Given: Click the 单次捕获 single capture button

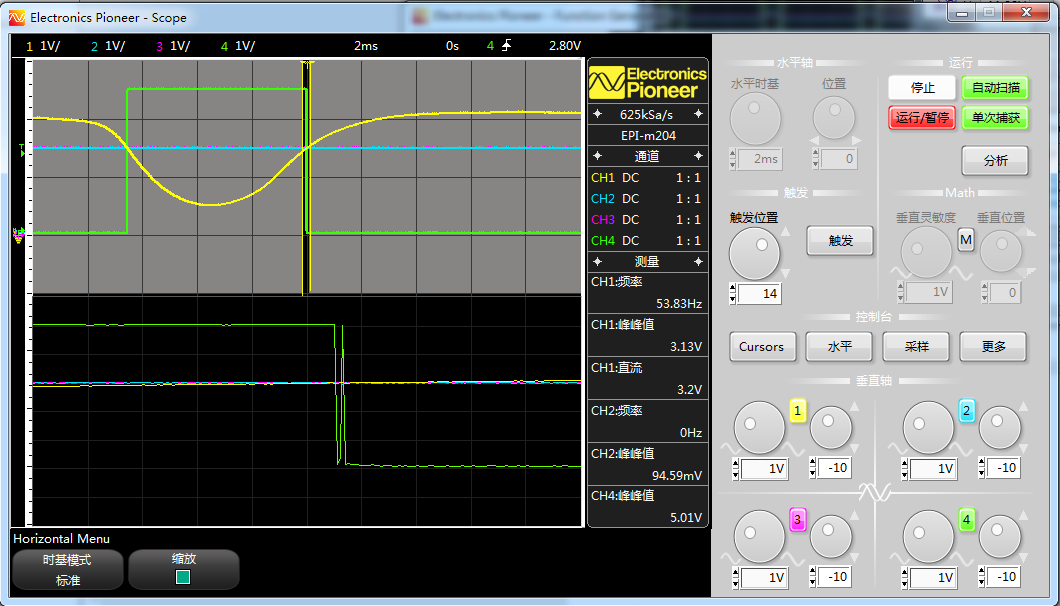Looking at the screenshot, I should (x=995, y=118).
